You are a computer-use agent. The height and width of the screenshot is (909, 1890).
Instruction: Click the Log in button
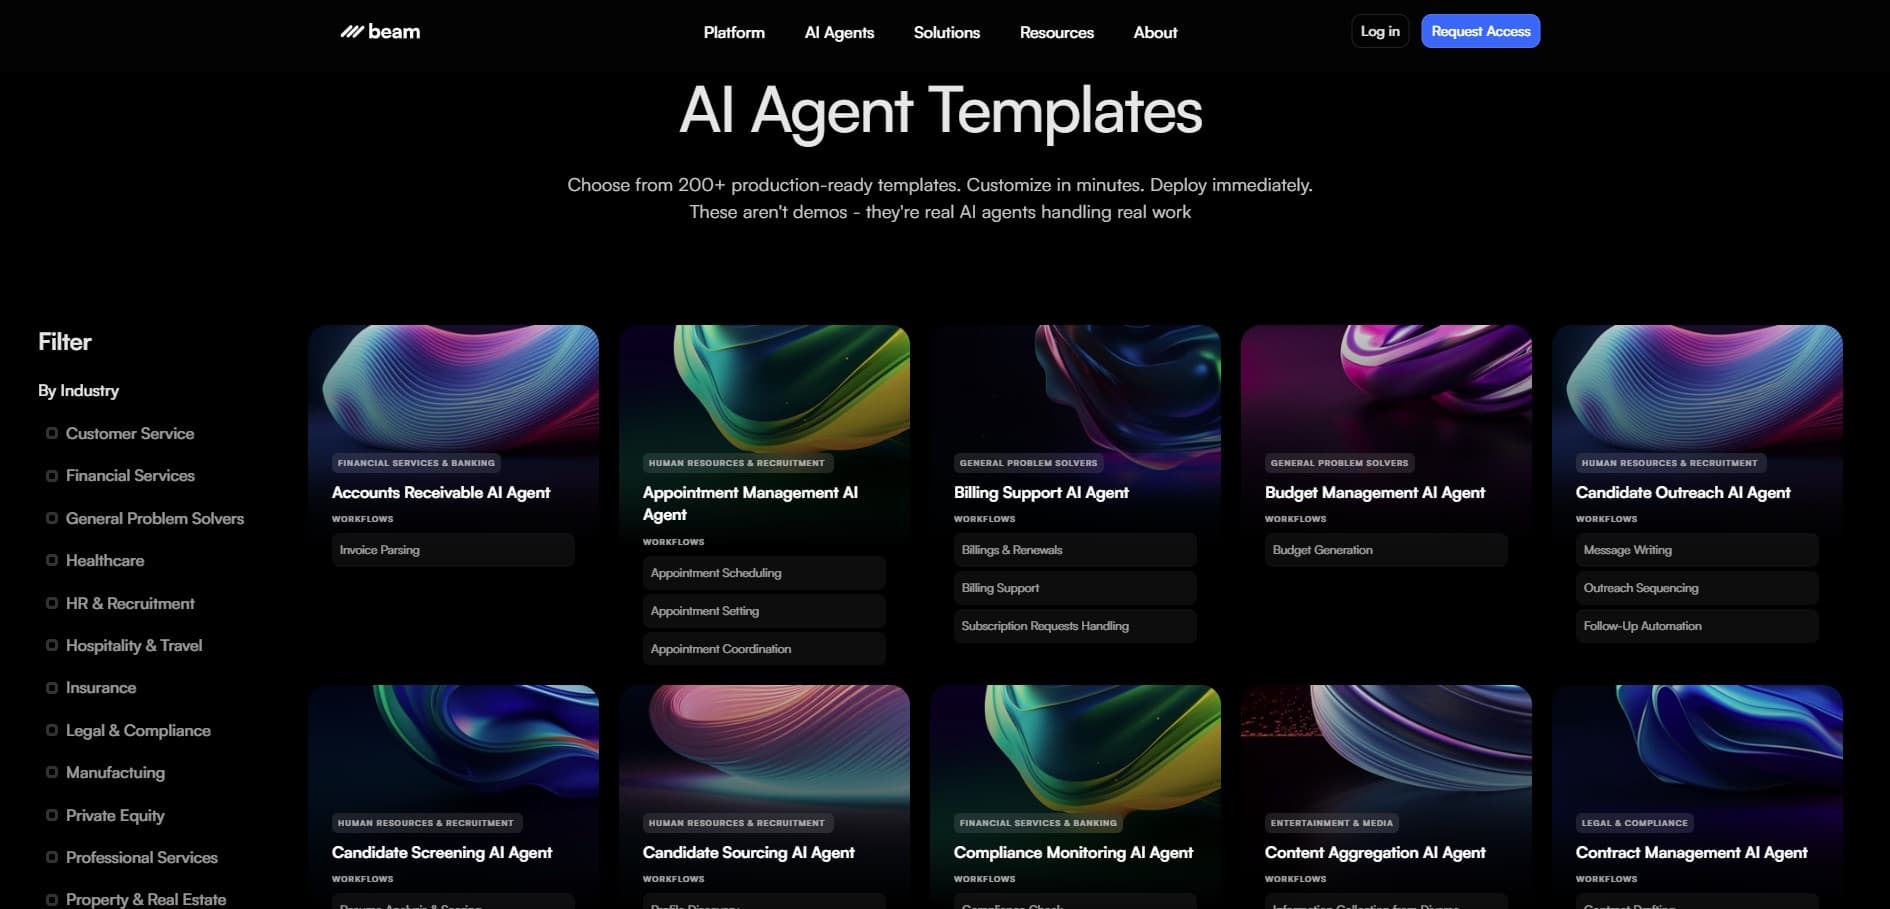1379,31
